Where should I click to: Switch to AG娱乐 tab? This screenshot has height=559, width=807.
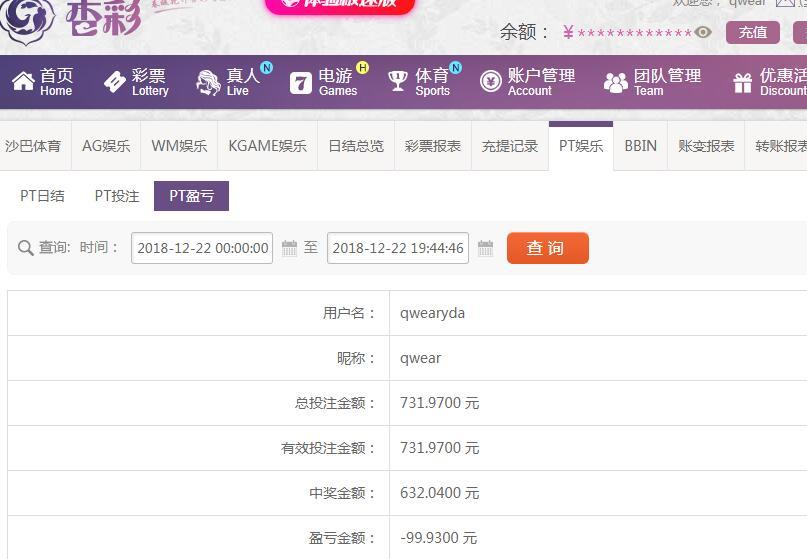(x=106, y=146)
